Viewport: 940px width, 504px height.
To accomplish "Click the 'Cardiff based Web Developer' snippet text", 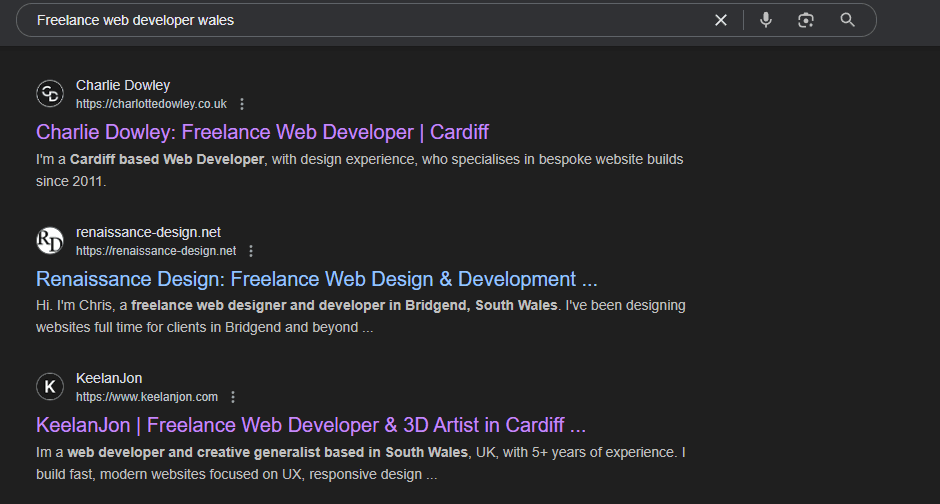I will 167,159.
